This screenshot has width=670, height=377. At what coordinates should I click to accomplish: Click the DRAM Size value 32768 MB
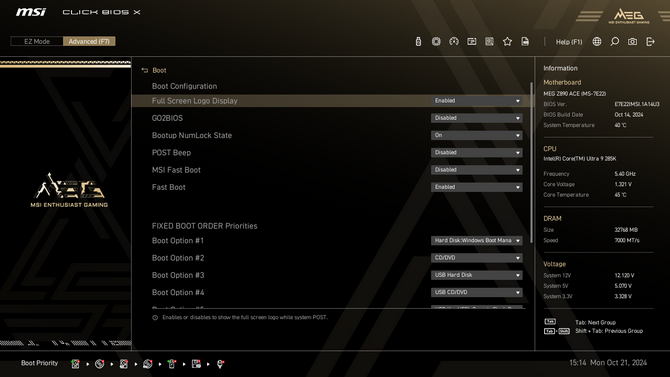click(x=626, y=230)
